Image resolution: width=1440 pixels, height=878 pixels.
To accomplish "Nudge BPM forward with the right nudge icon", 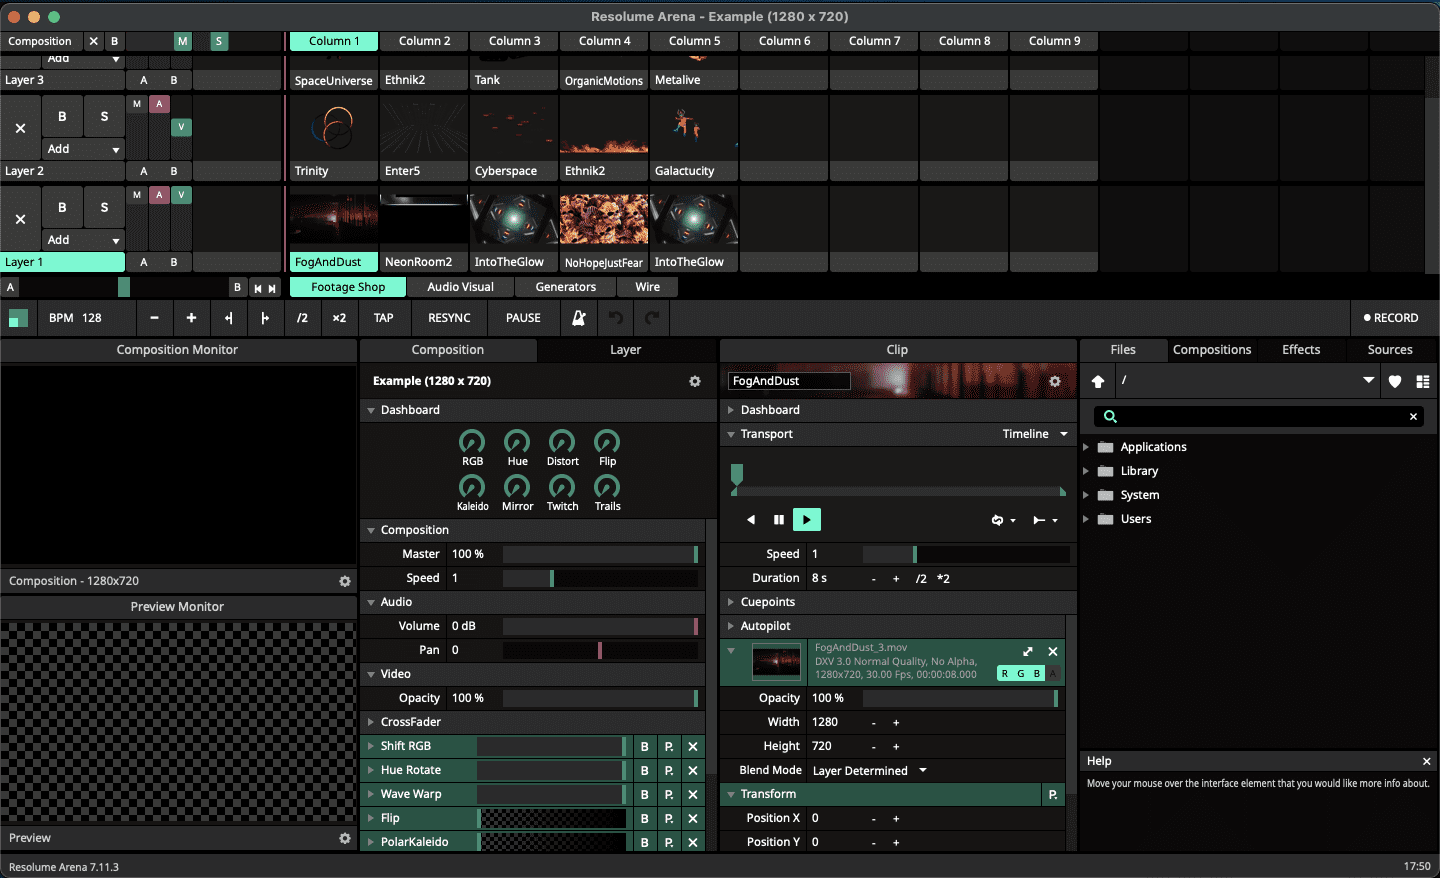I will (265, 318).
